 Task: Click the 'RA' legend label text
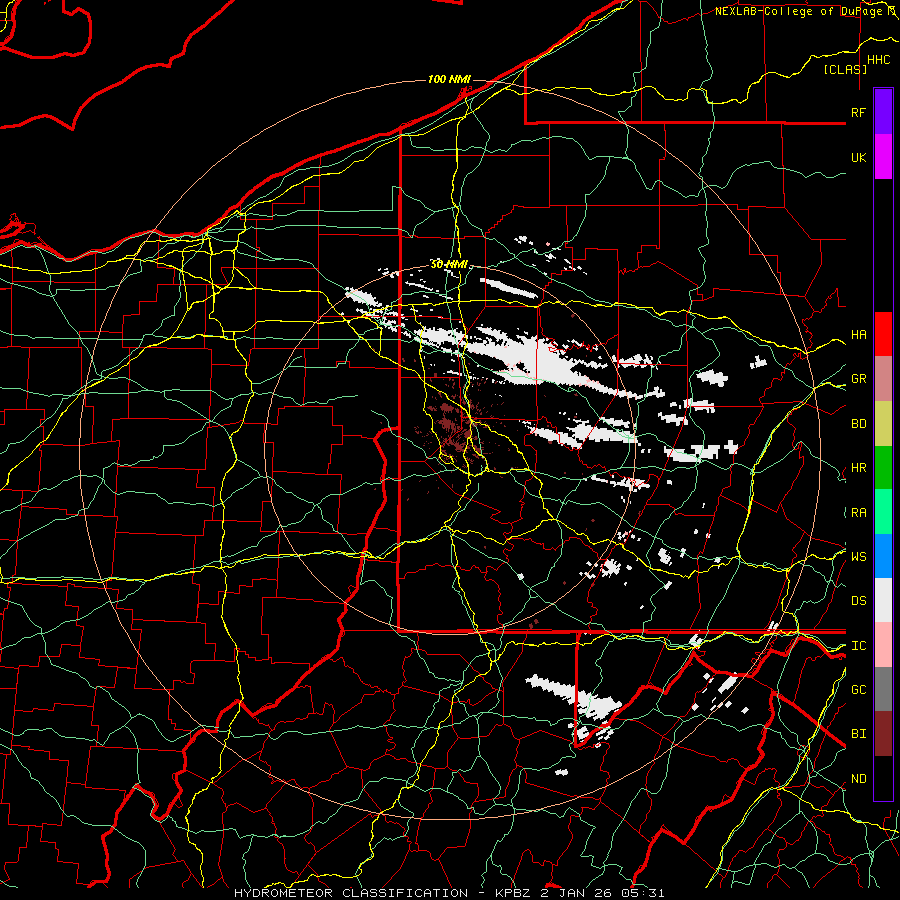[x=858, y=513]
